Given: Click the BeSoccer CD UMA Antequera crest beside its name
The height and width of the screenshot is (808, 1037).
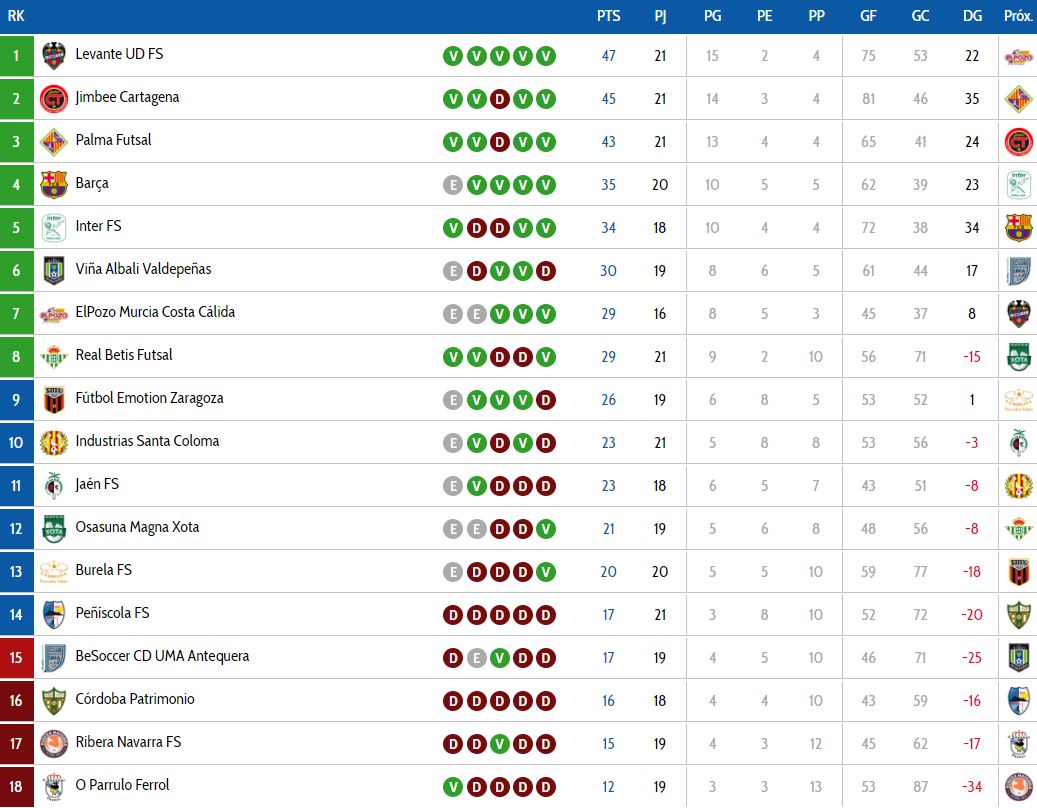Looking at the screenshot, I should (54, 657).
